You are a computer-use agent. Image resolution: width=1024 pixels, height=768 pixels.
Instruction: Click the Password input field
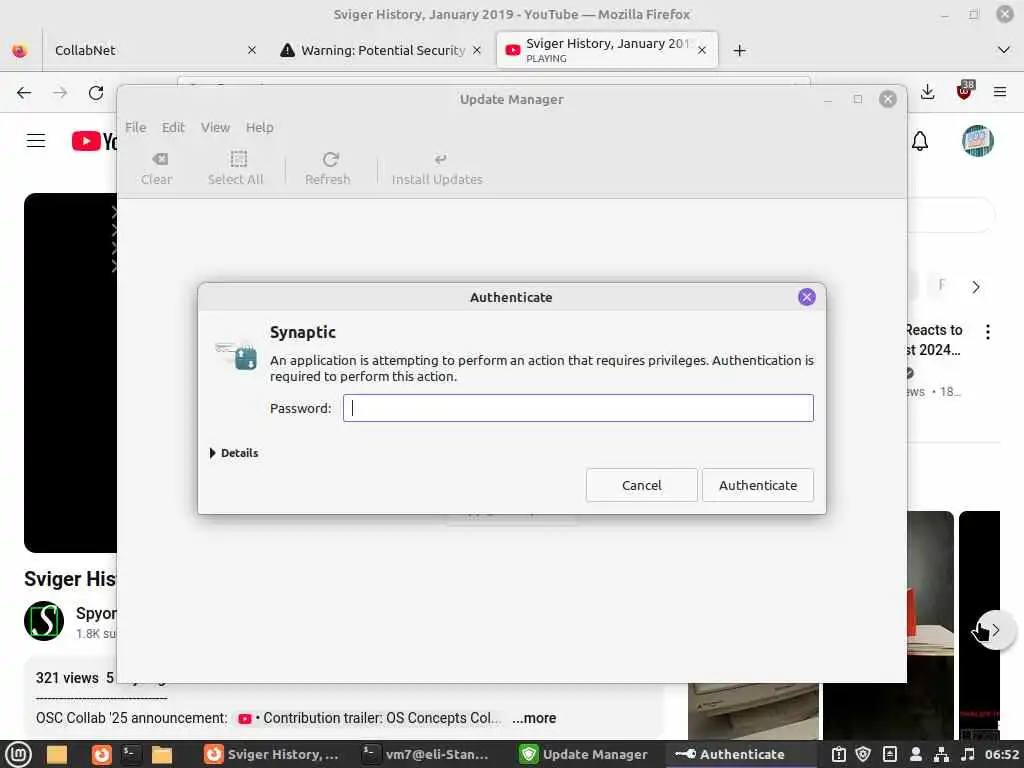[578, 408]
